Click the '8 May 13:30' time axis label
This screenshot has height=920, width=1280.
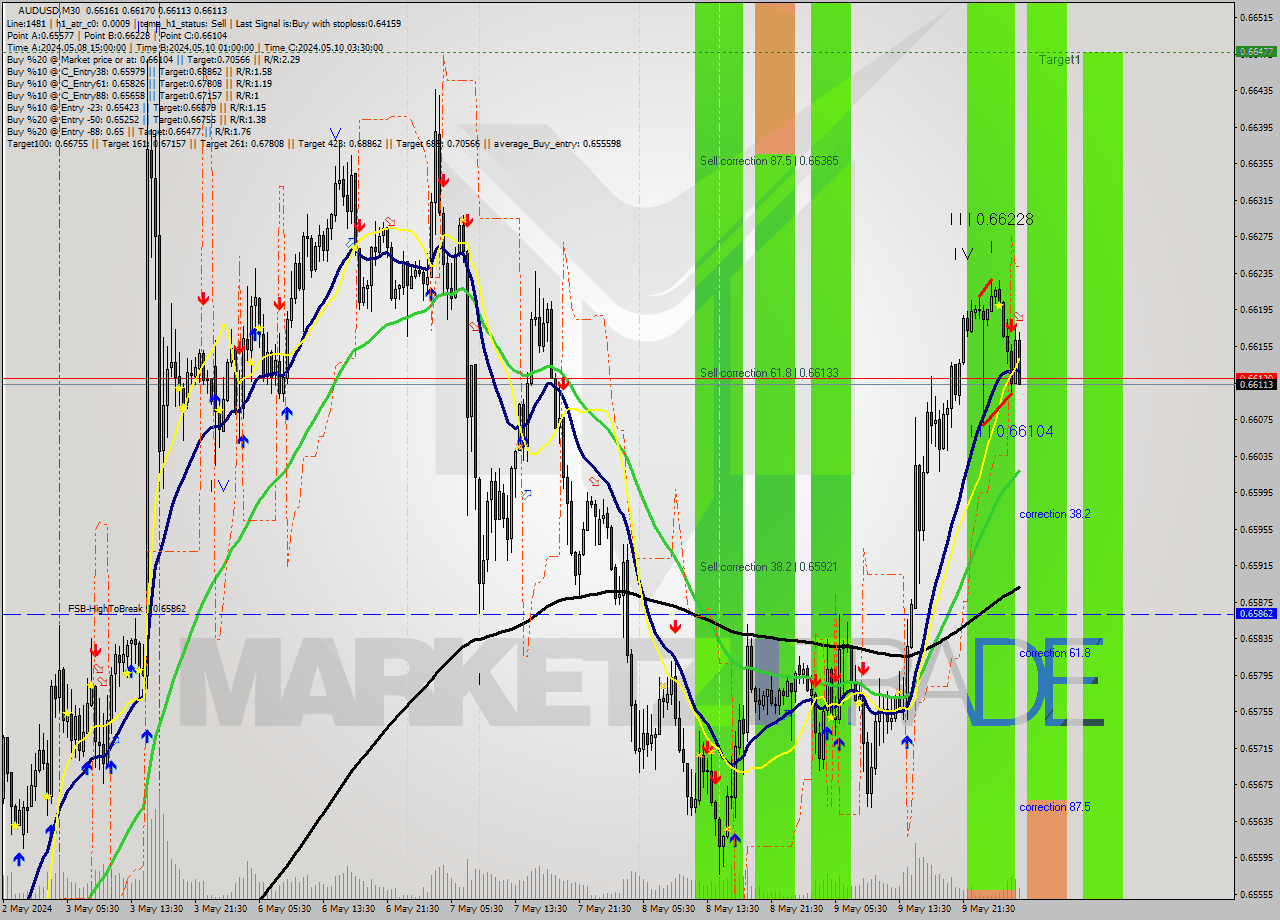click(x=733, y=909)
